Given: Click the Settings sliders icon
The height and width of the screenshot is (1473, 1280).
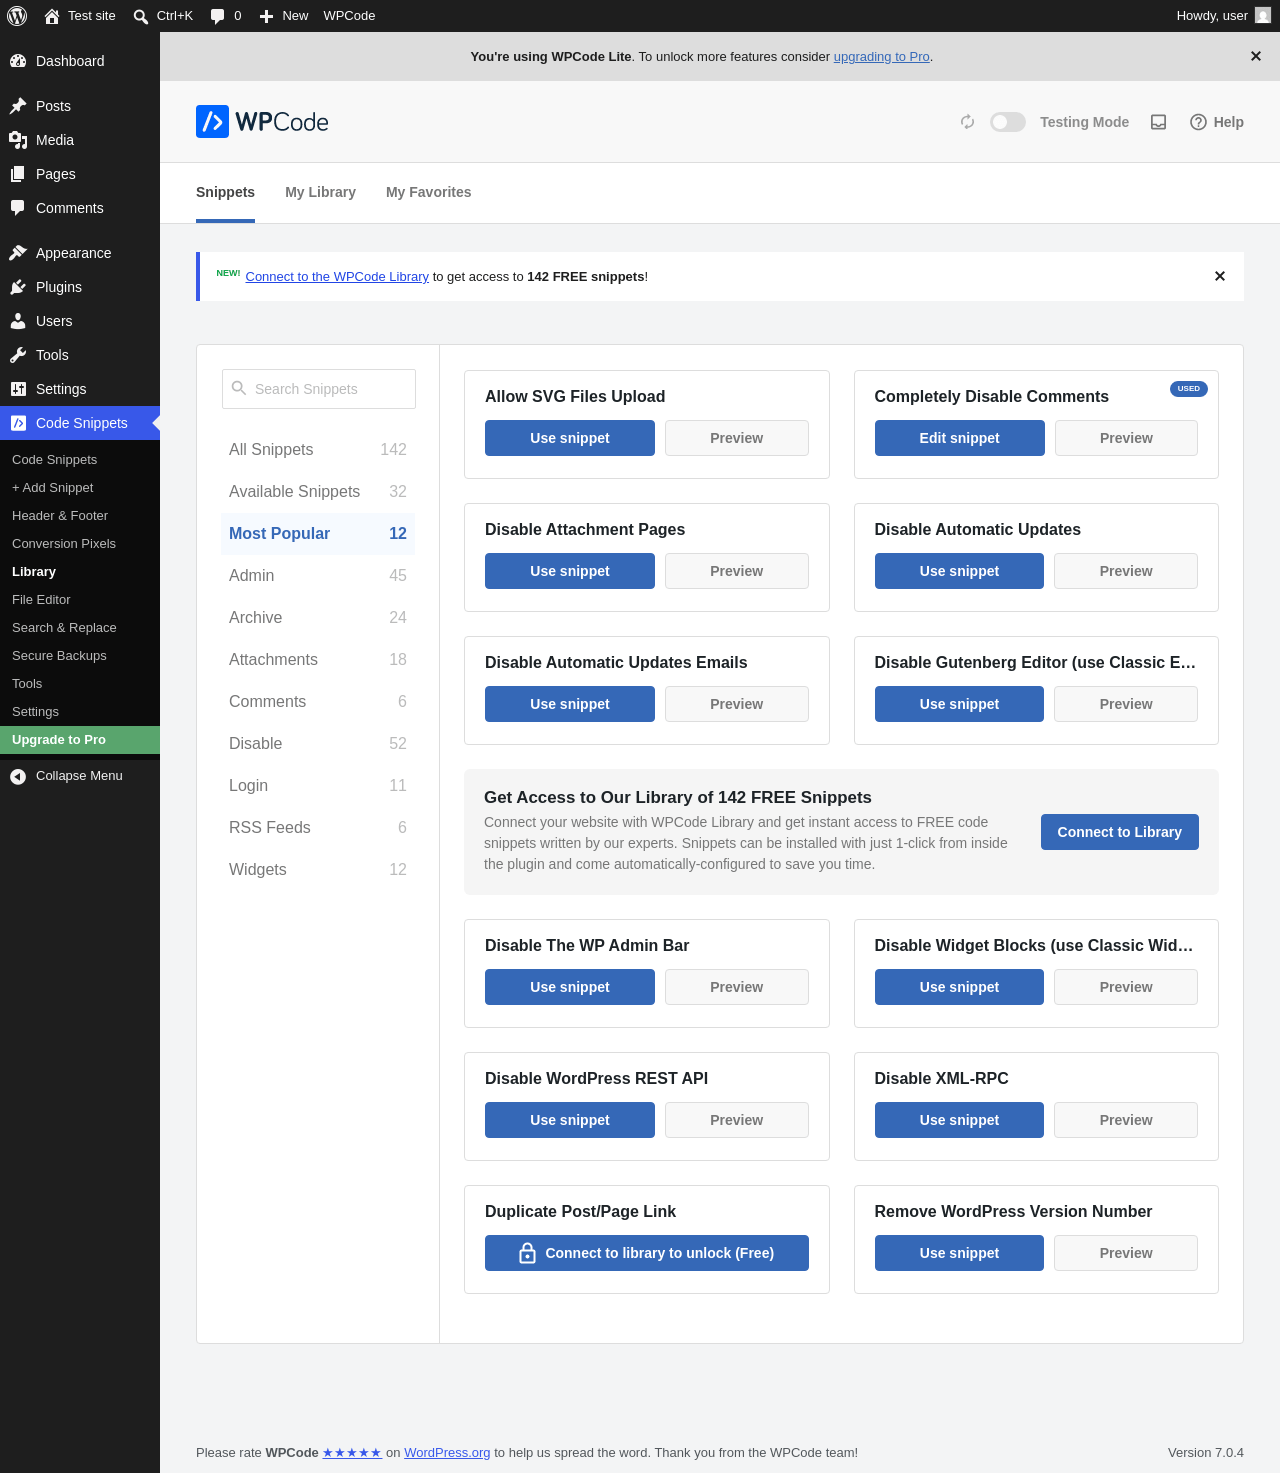Looking at the screenshot, I should coord(18,389).
